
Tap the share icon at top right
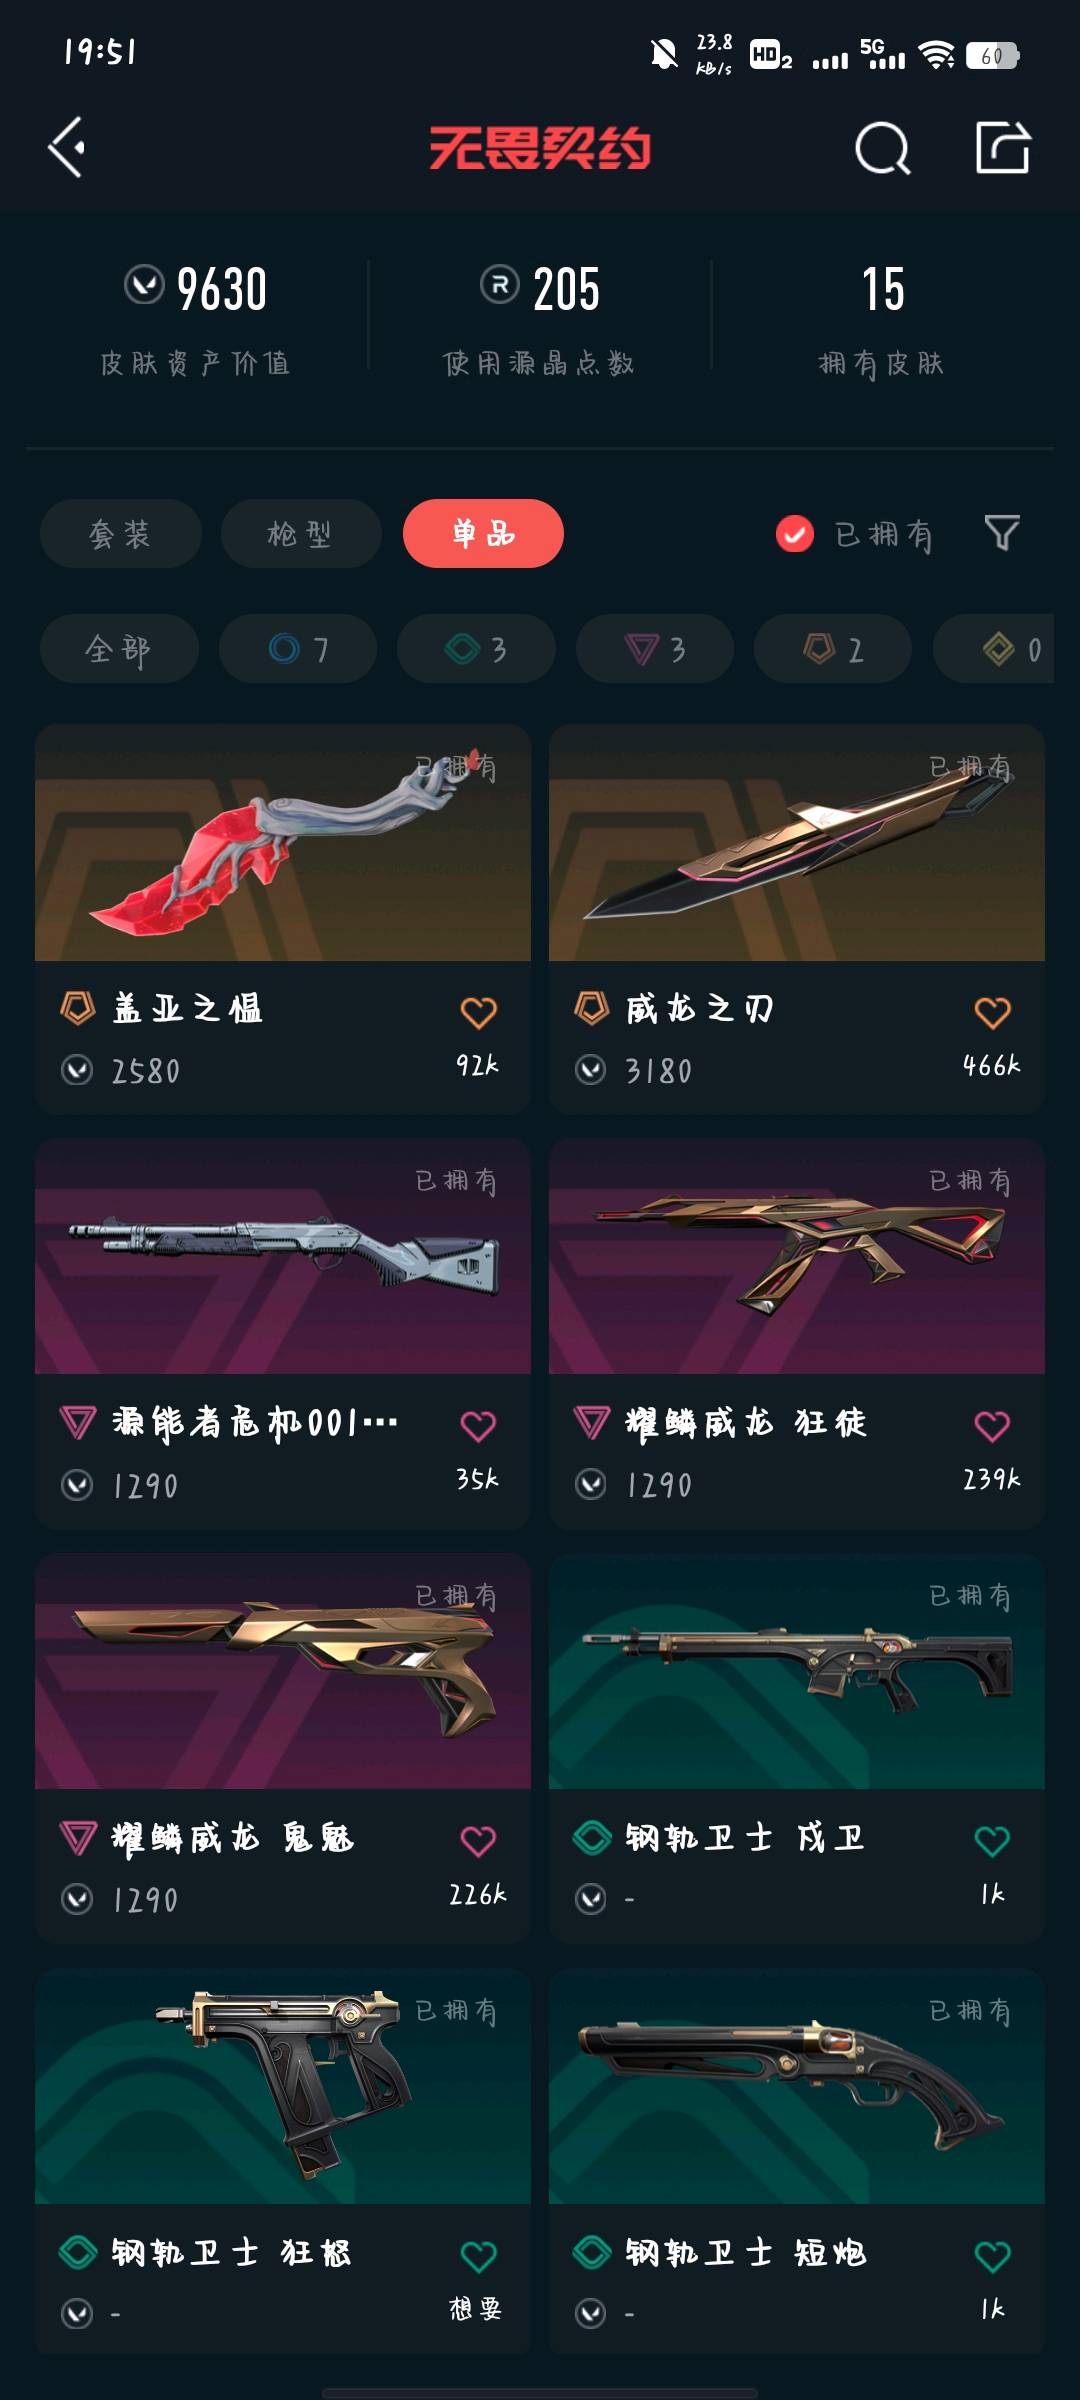point(1003,147)
